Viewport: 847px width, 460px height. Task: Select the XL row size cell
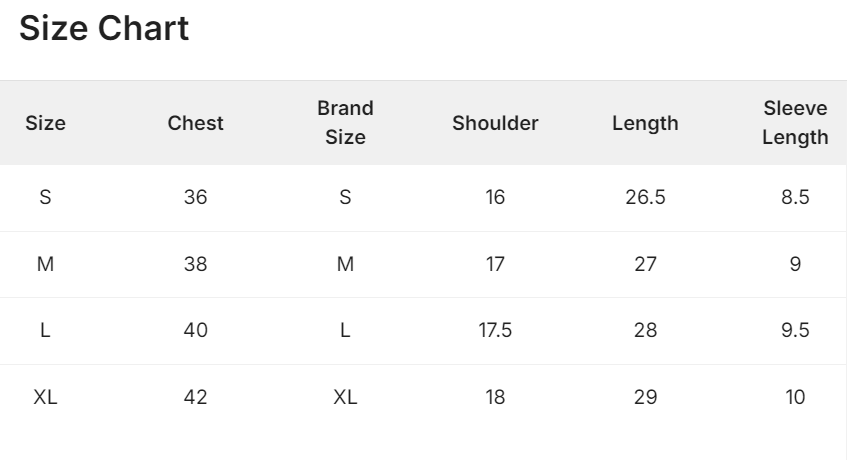click(45, 397)
